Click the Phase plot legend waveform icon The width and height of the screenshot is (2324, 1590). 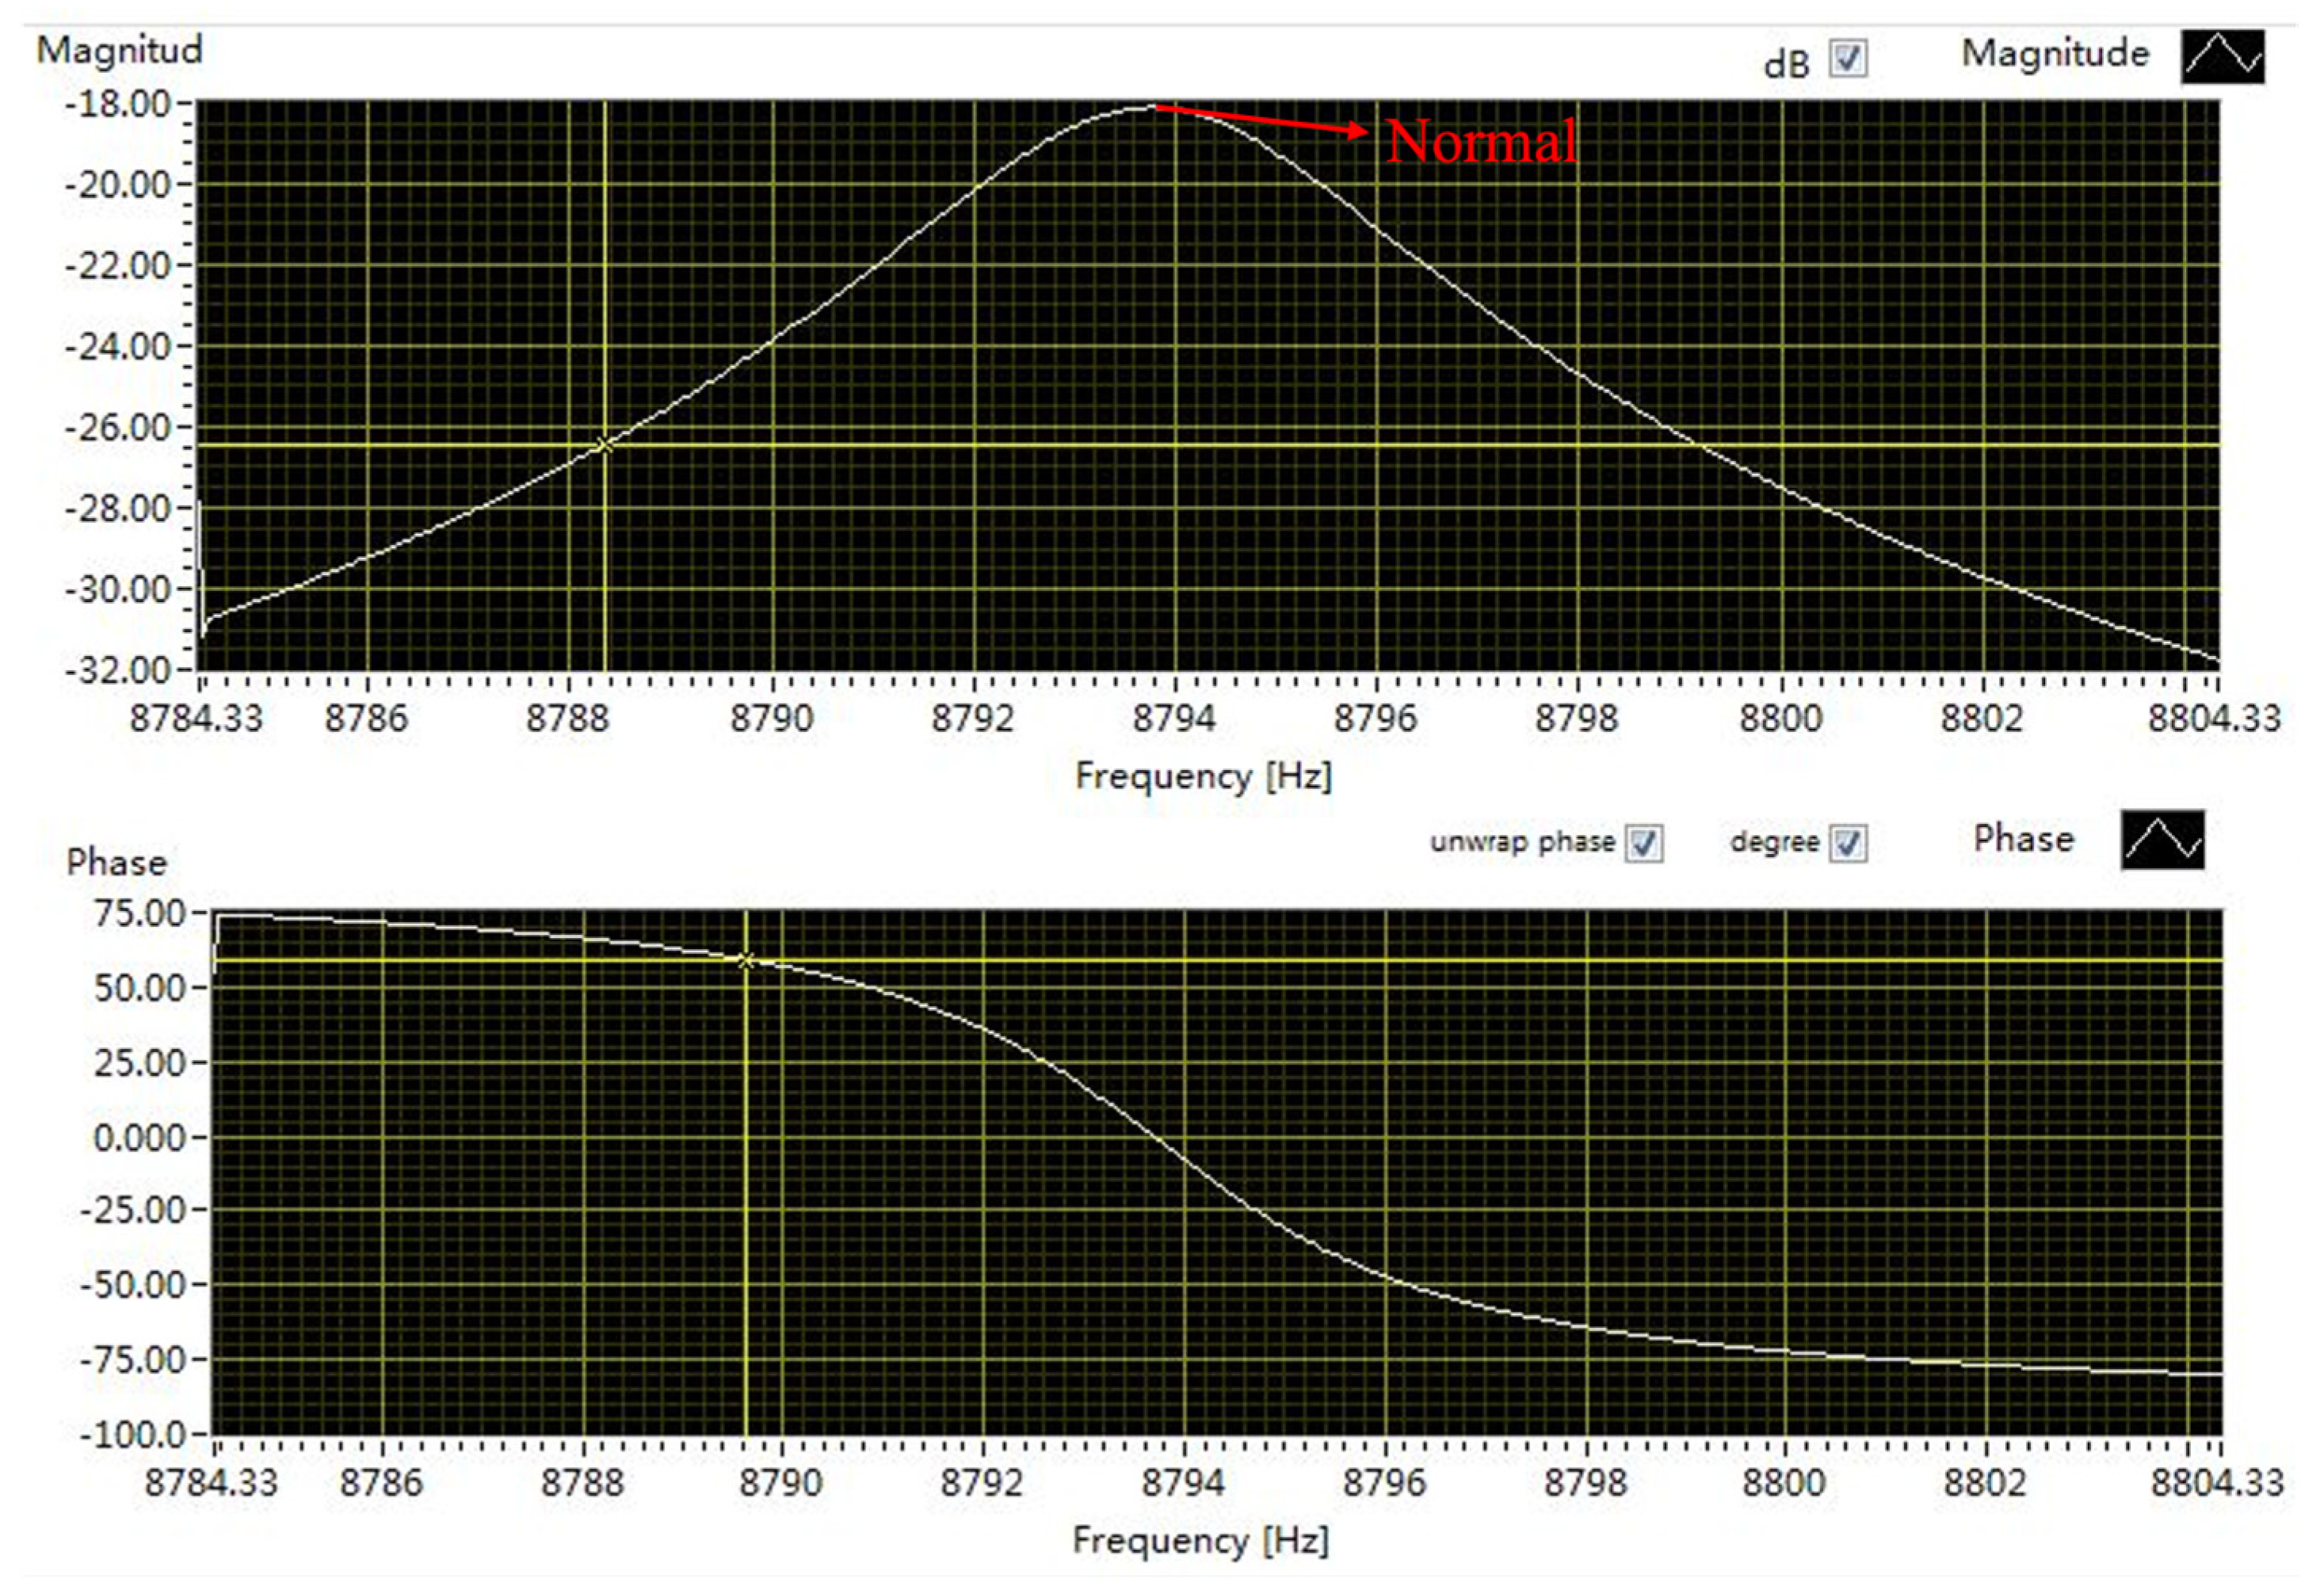click(2162, 840)
